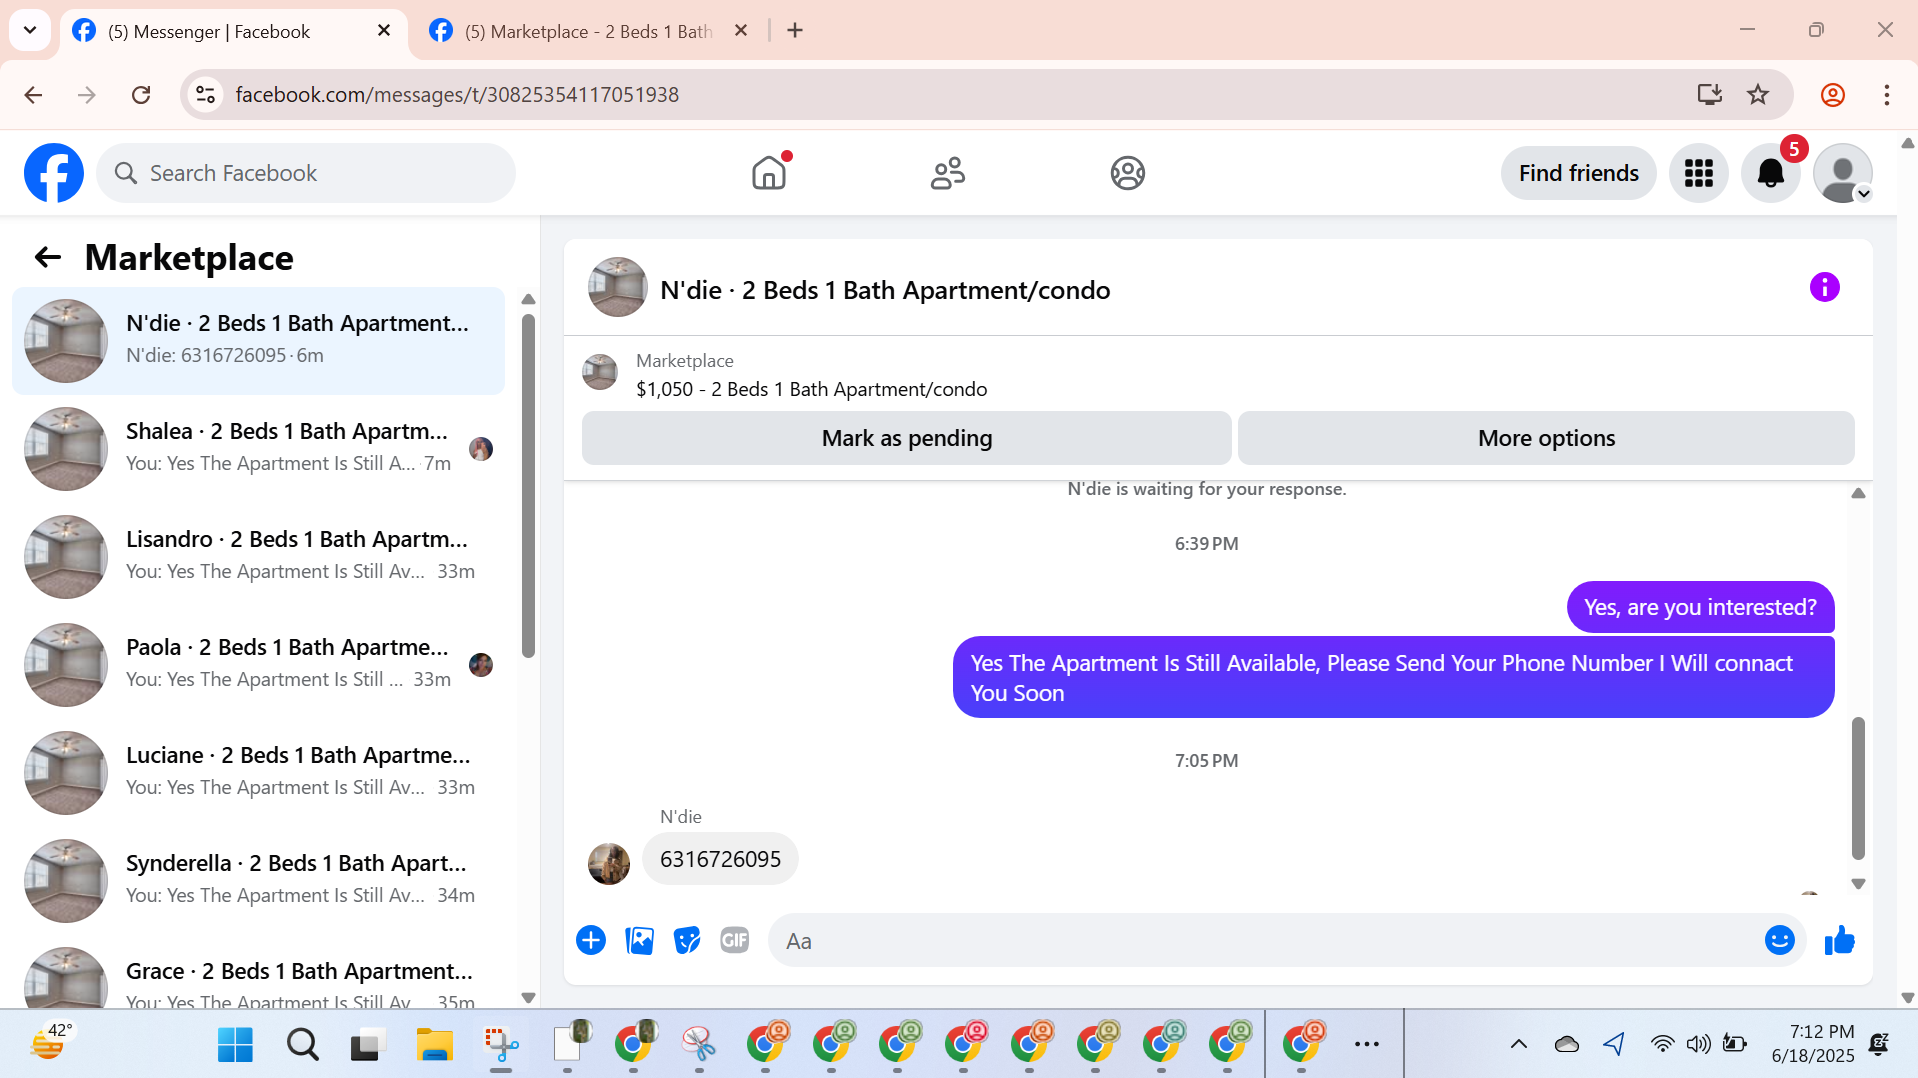The width and height of the screenshot is (1918, 1078).
Task: Go back from the Marketplace chat list
Action: 47,258
